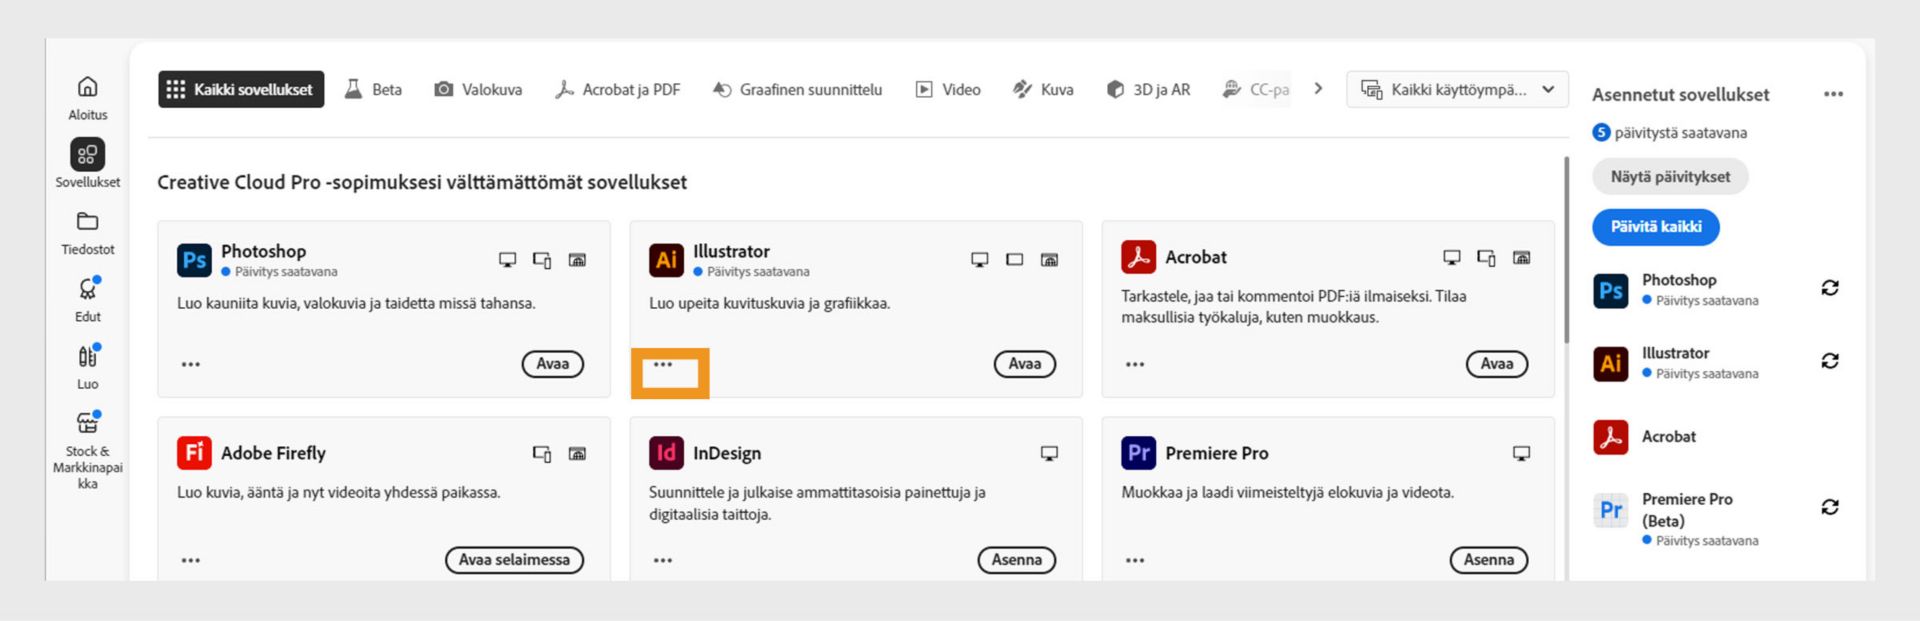Open Illustrator with its Avaa button
1920x621 pixels.
(1024, 364)
